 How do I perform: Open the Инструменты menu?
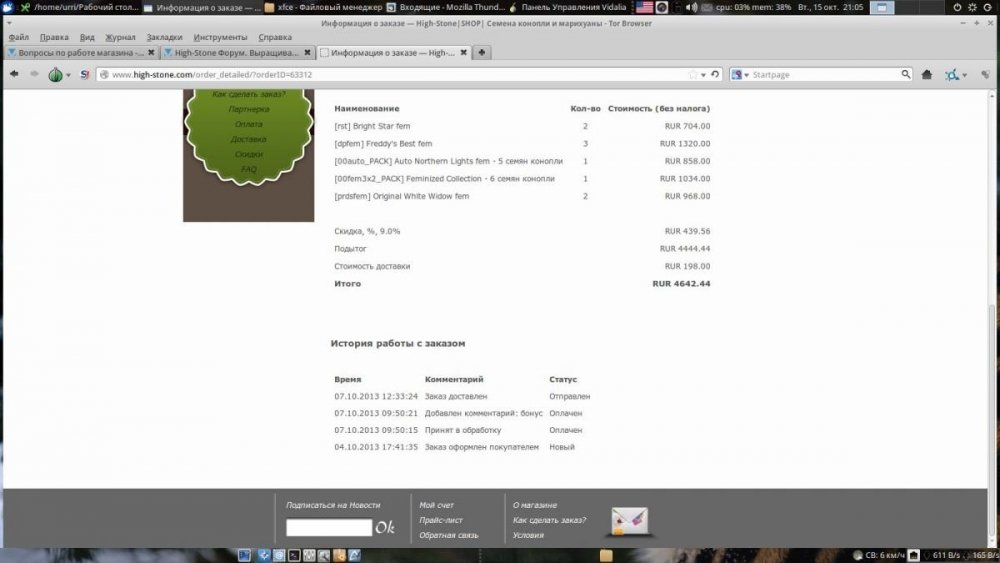(x=220, y=37)
